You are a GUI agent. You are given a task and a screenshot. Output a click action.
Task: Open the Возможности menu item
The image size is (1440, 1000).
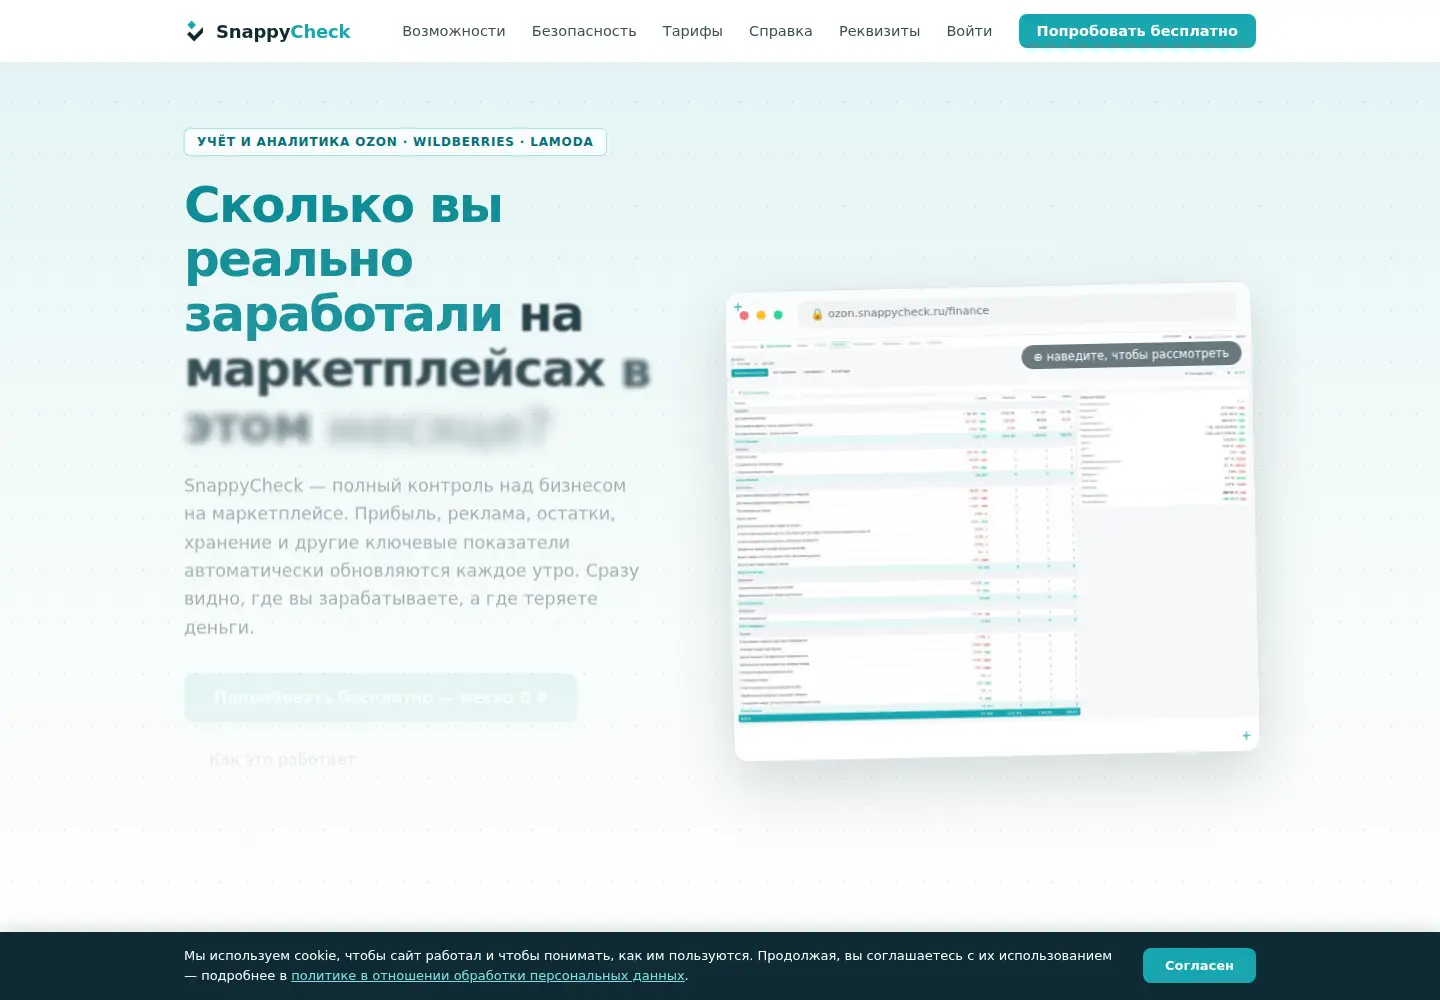tap(454, 31)
